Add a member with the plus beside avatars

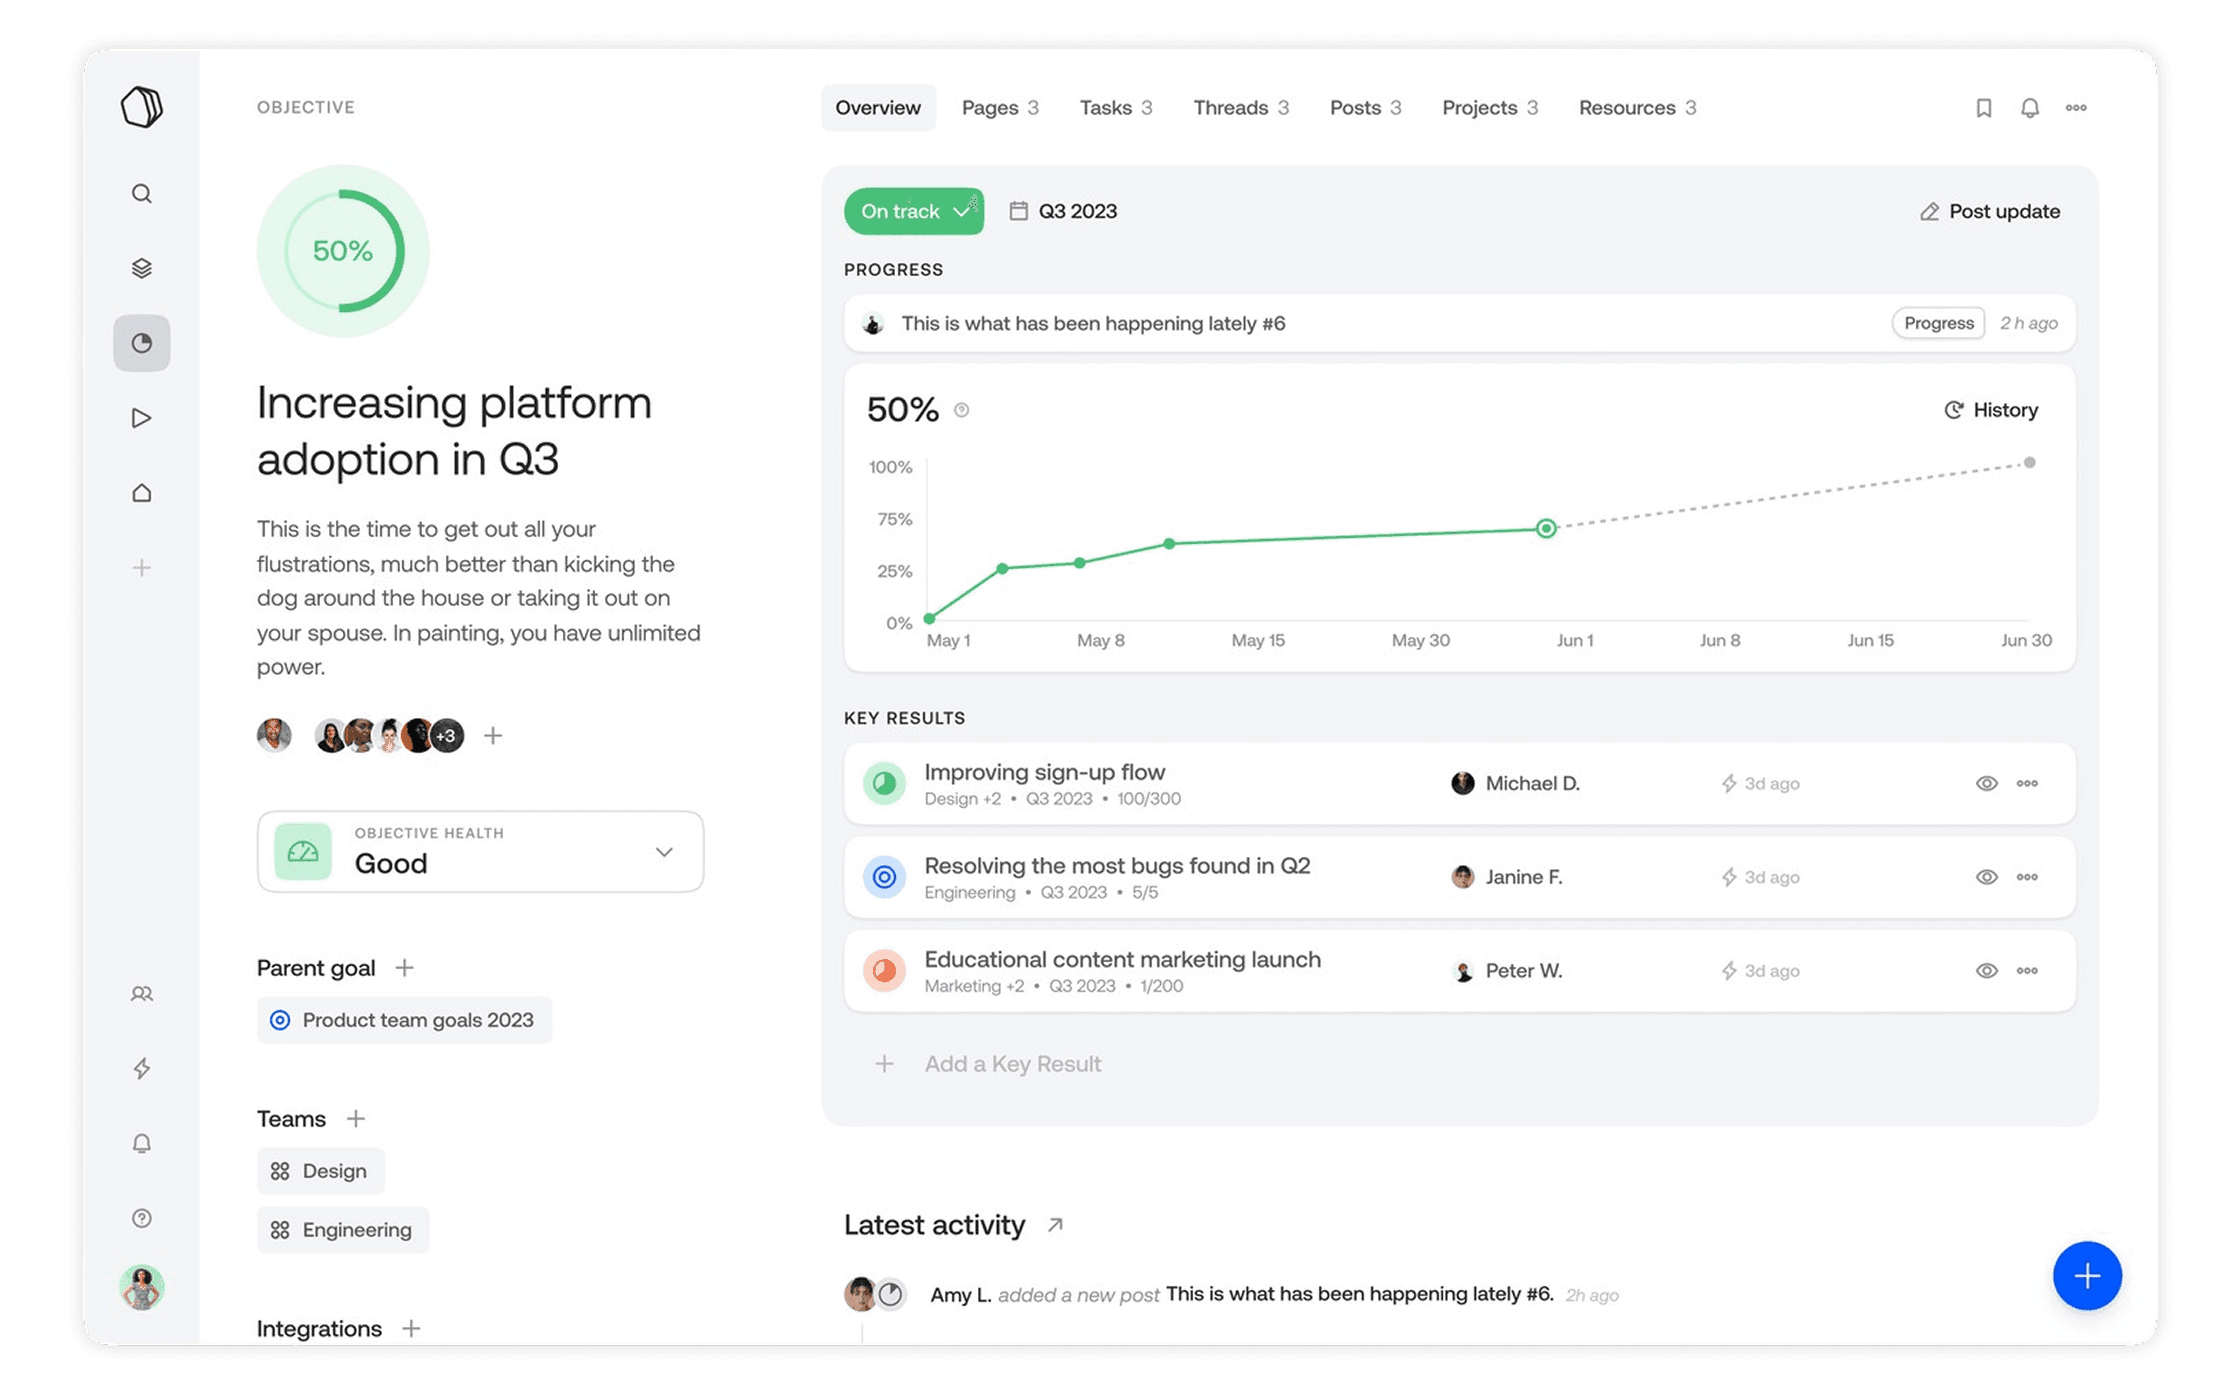pos(493,736)
